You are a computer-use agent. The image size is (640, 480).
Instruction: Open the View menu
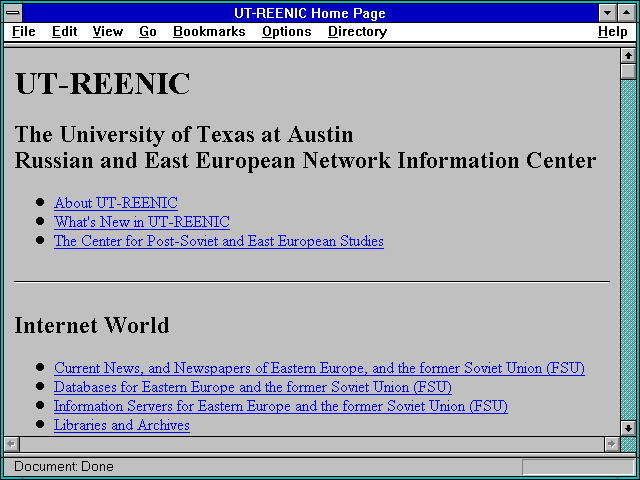(x=108, y=31)
